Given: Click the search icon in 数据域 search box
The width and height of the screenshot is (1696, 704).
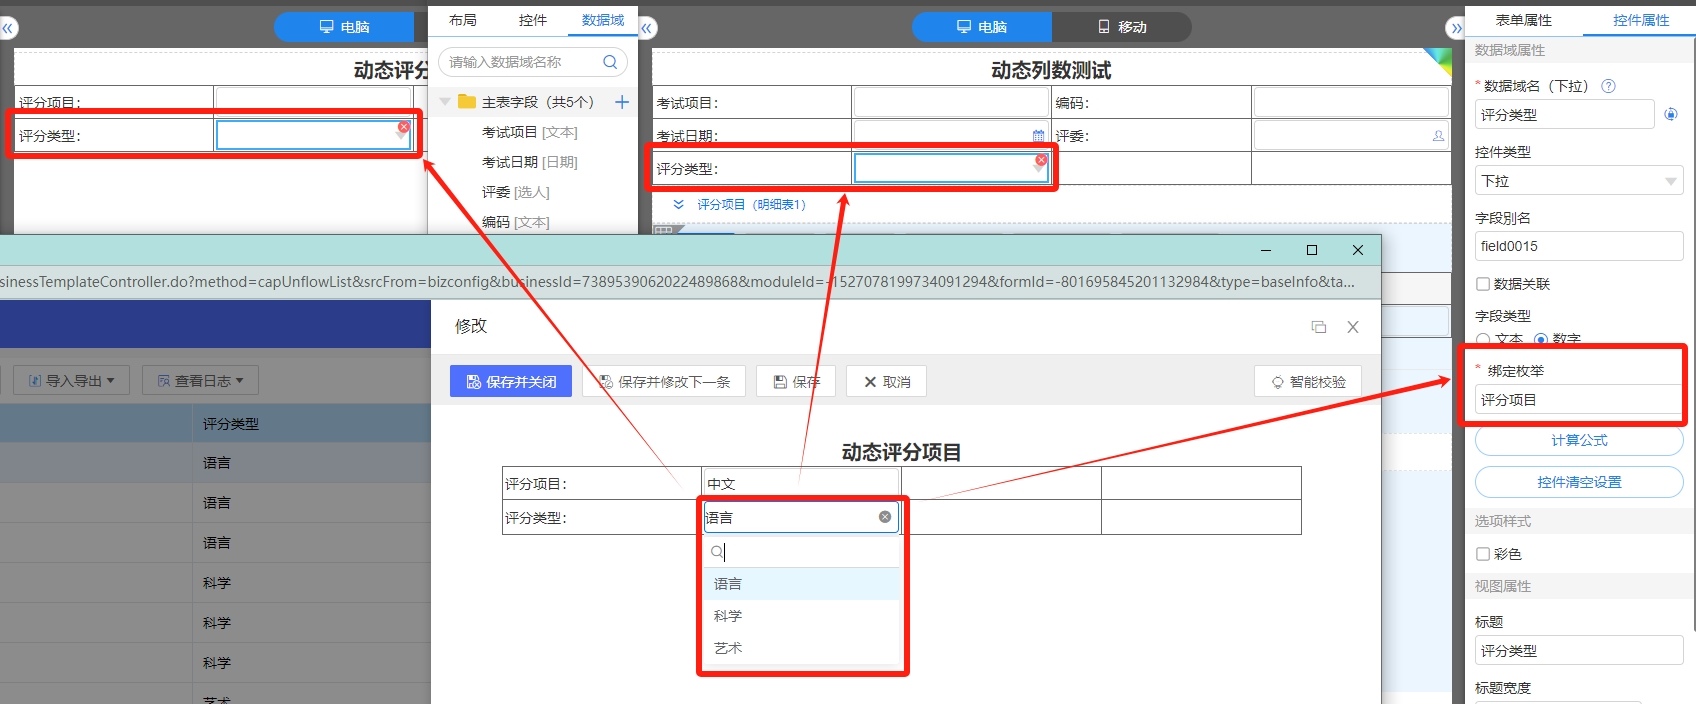Looking at the screenshot, I should pyautogui.click(x=610, y=62).
